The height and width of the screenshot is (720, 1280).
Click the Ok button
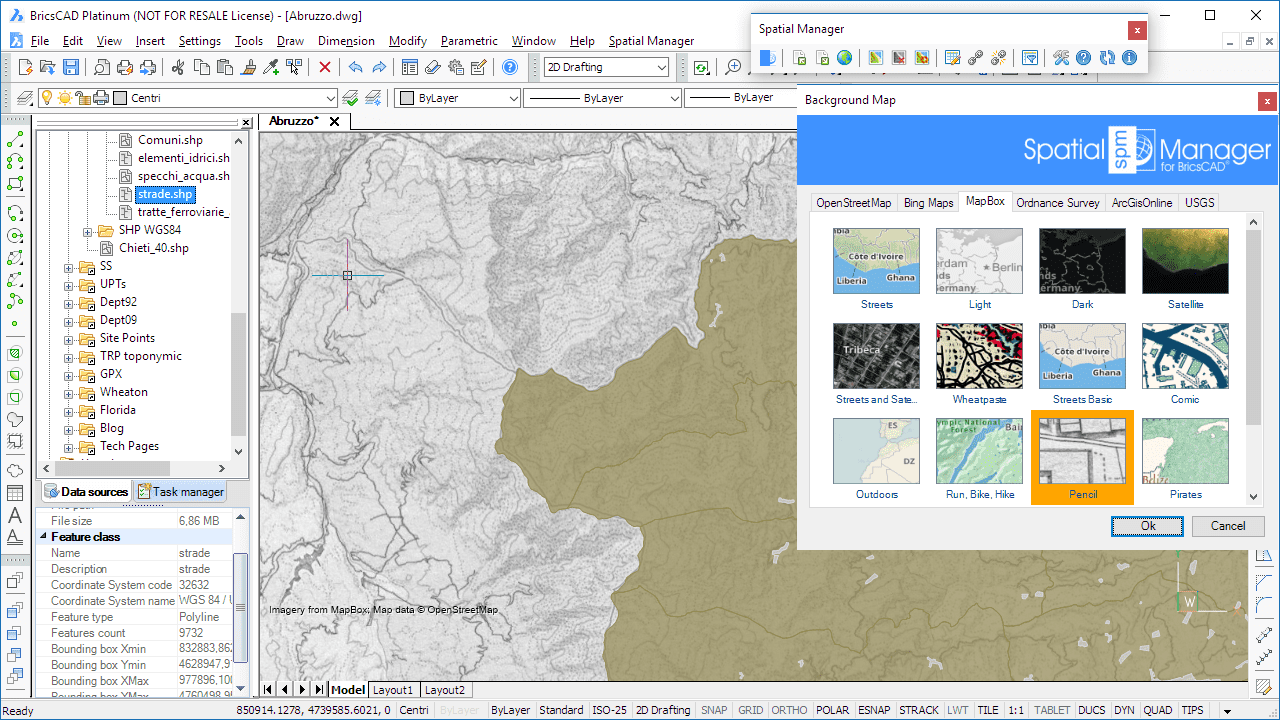(x=1147, y=526)
